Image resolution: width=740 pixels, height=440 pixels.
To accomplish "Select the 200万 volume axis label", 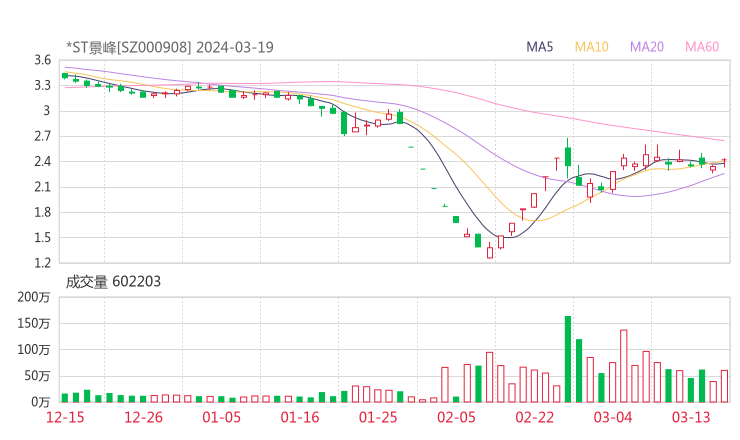I will tap(34, 297).
